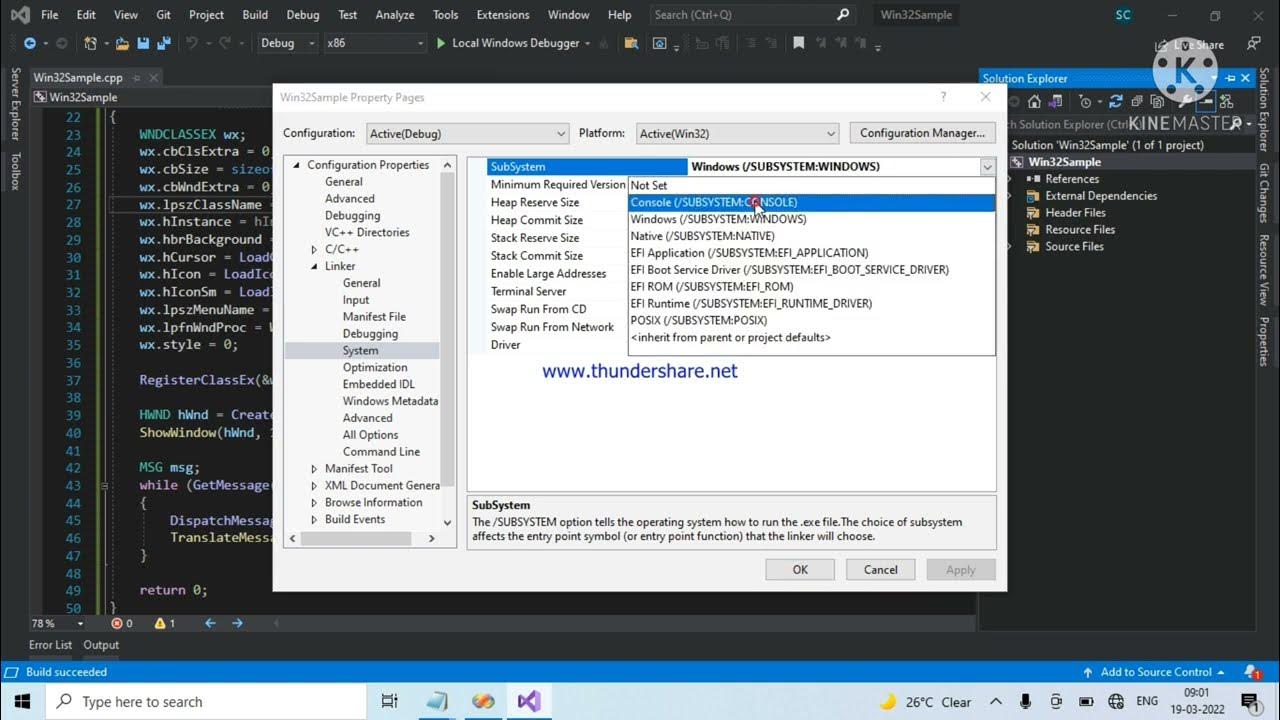Click the Collapse All icon in Solution Explorer
Screen dimensions: 1280x720
(1136, 101)
